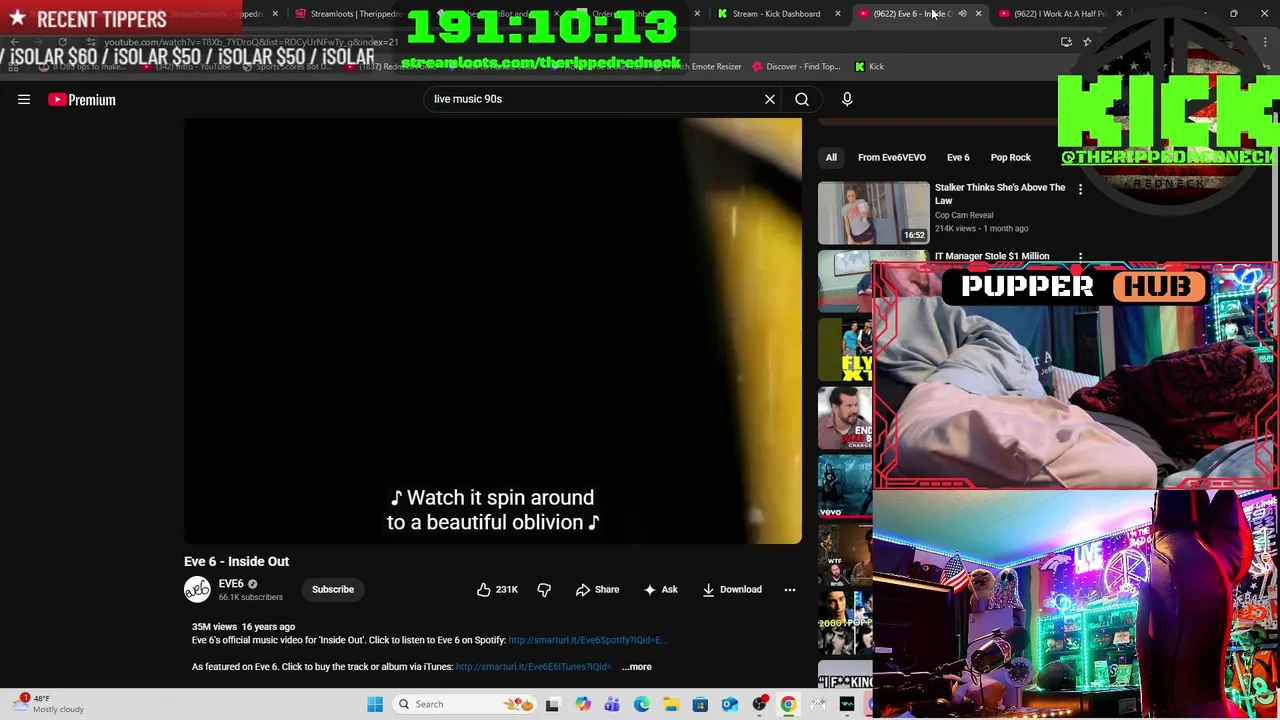Open options menu for Stalker video
Screen dimensions: 1280x720
1080,189
